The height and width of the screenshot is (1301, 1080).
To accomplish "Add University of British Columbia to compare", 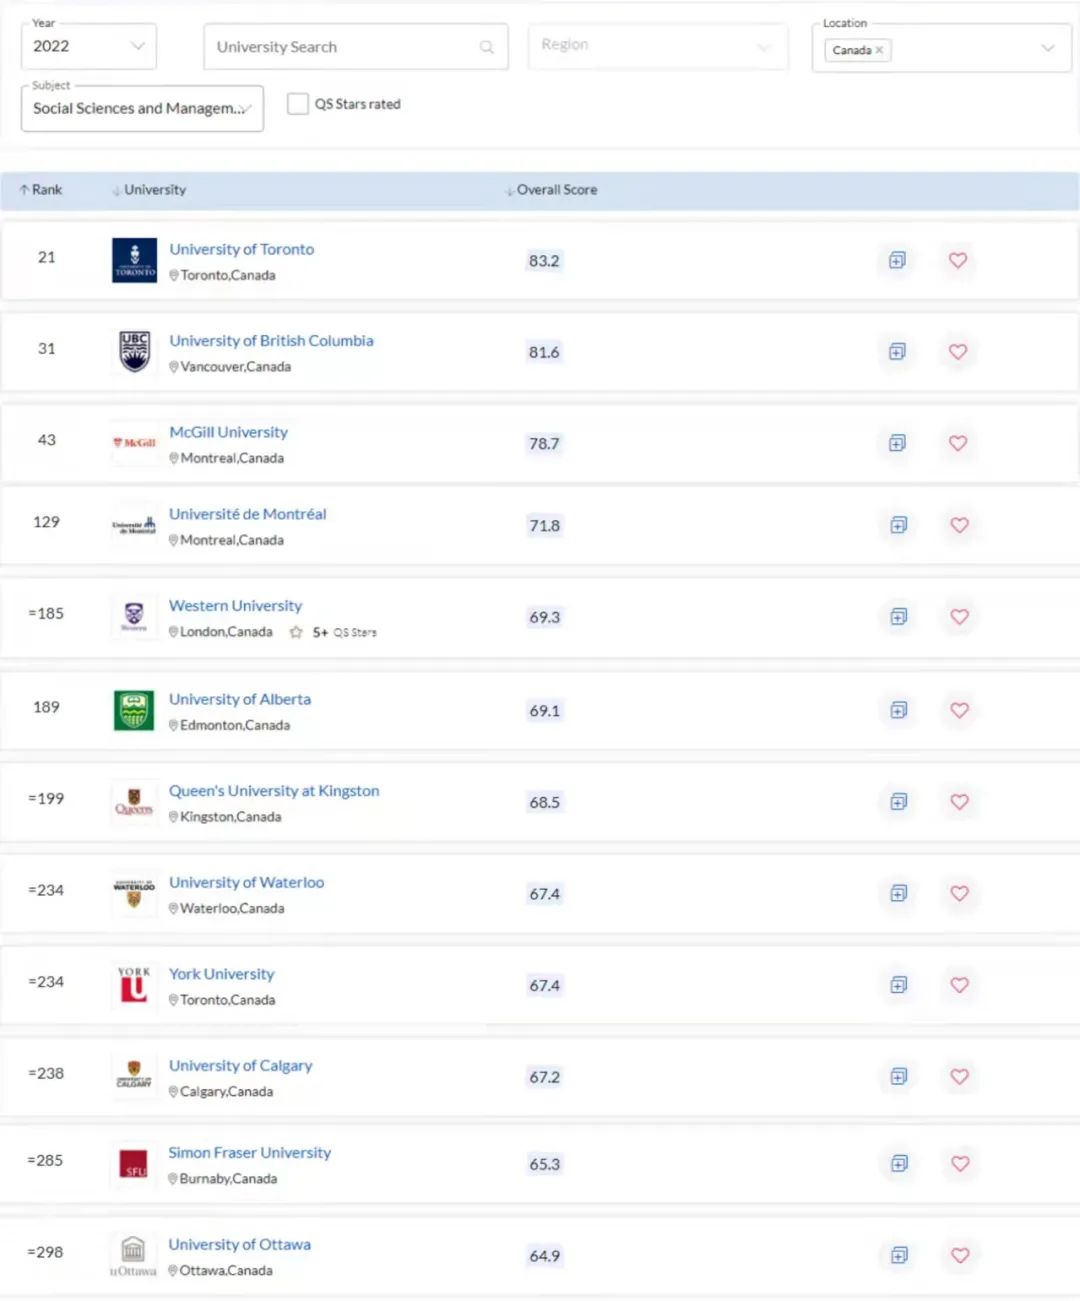I will click(x=897, y=352).
